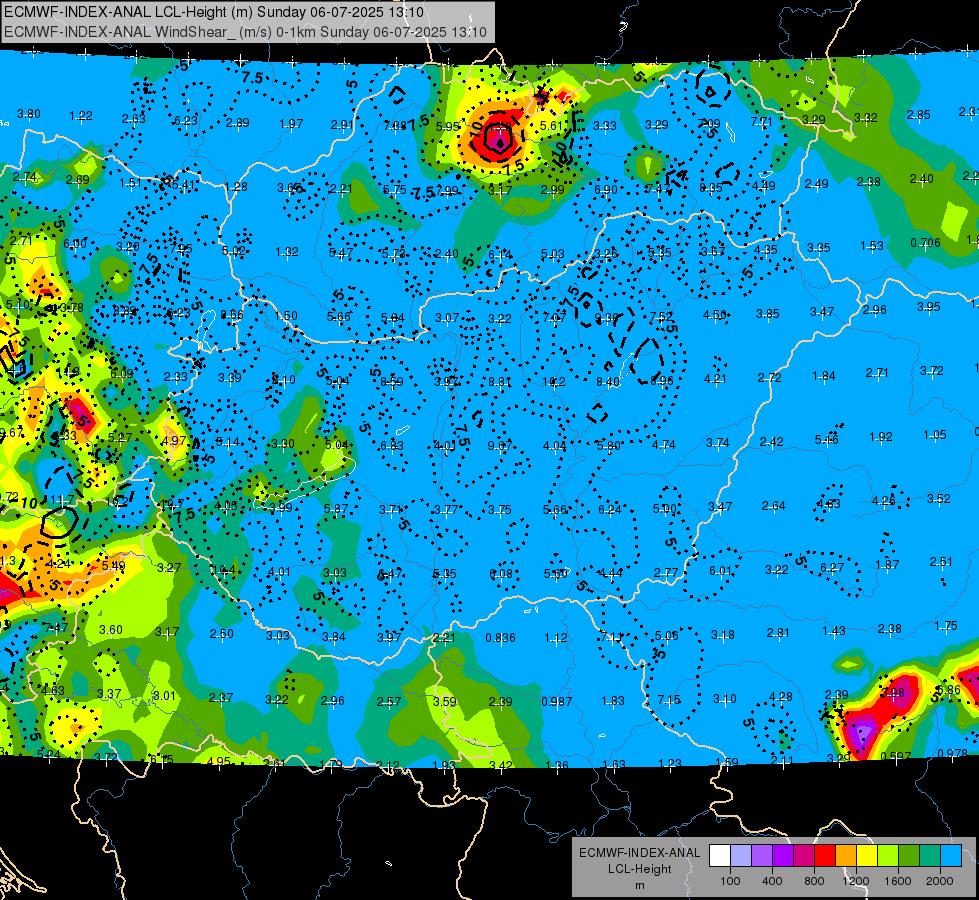
Task: Click the white swatch in the LCL-Height legend
Action: point(720,856)
